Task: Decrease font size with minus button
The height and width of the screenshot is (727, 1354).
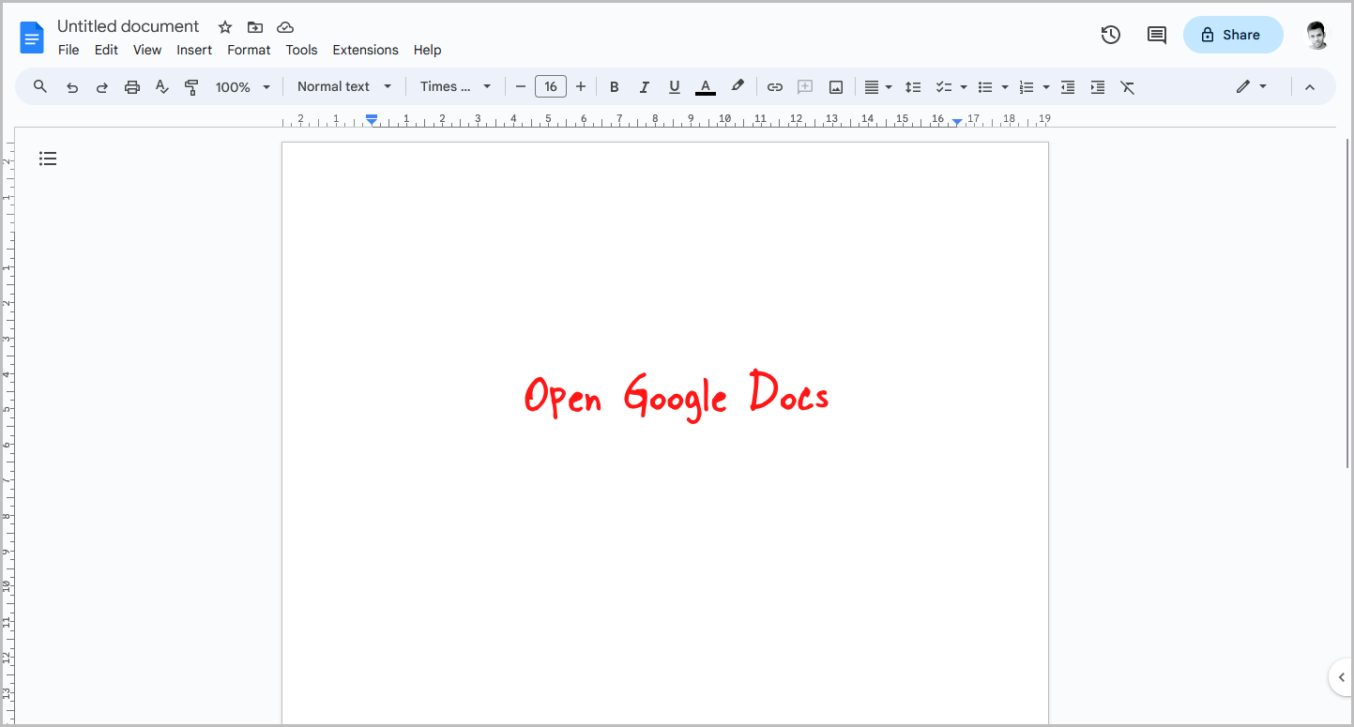Action: 520,87
